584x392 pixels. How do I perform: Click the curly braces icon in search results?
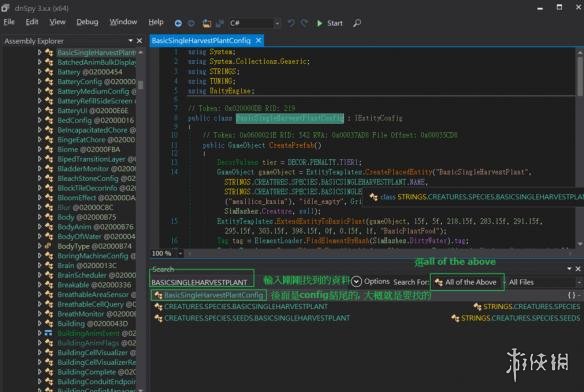(572, 295)
